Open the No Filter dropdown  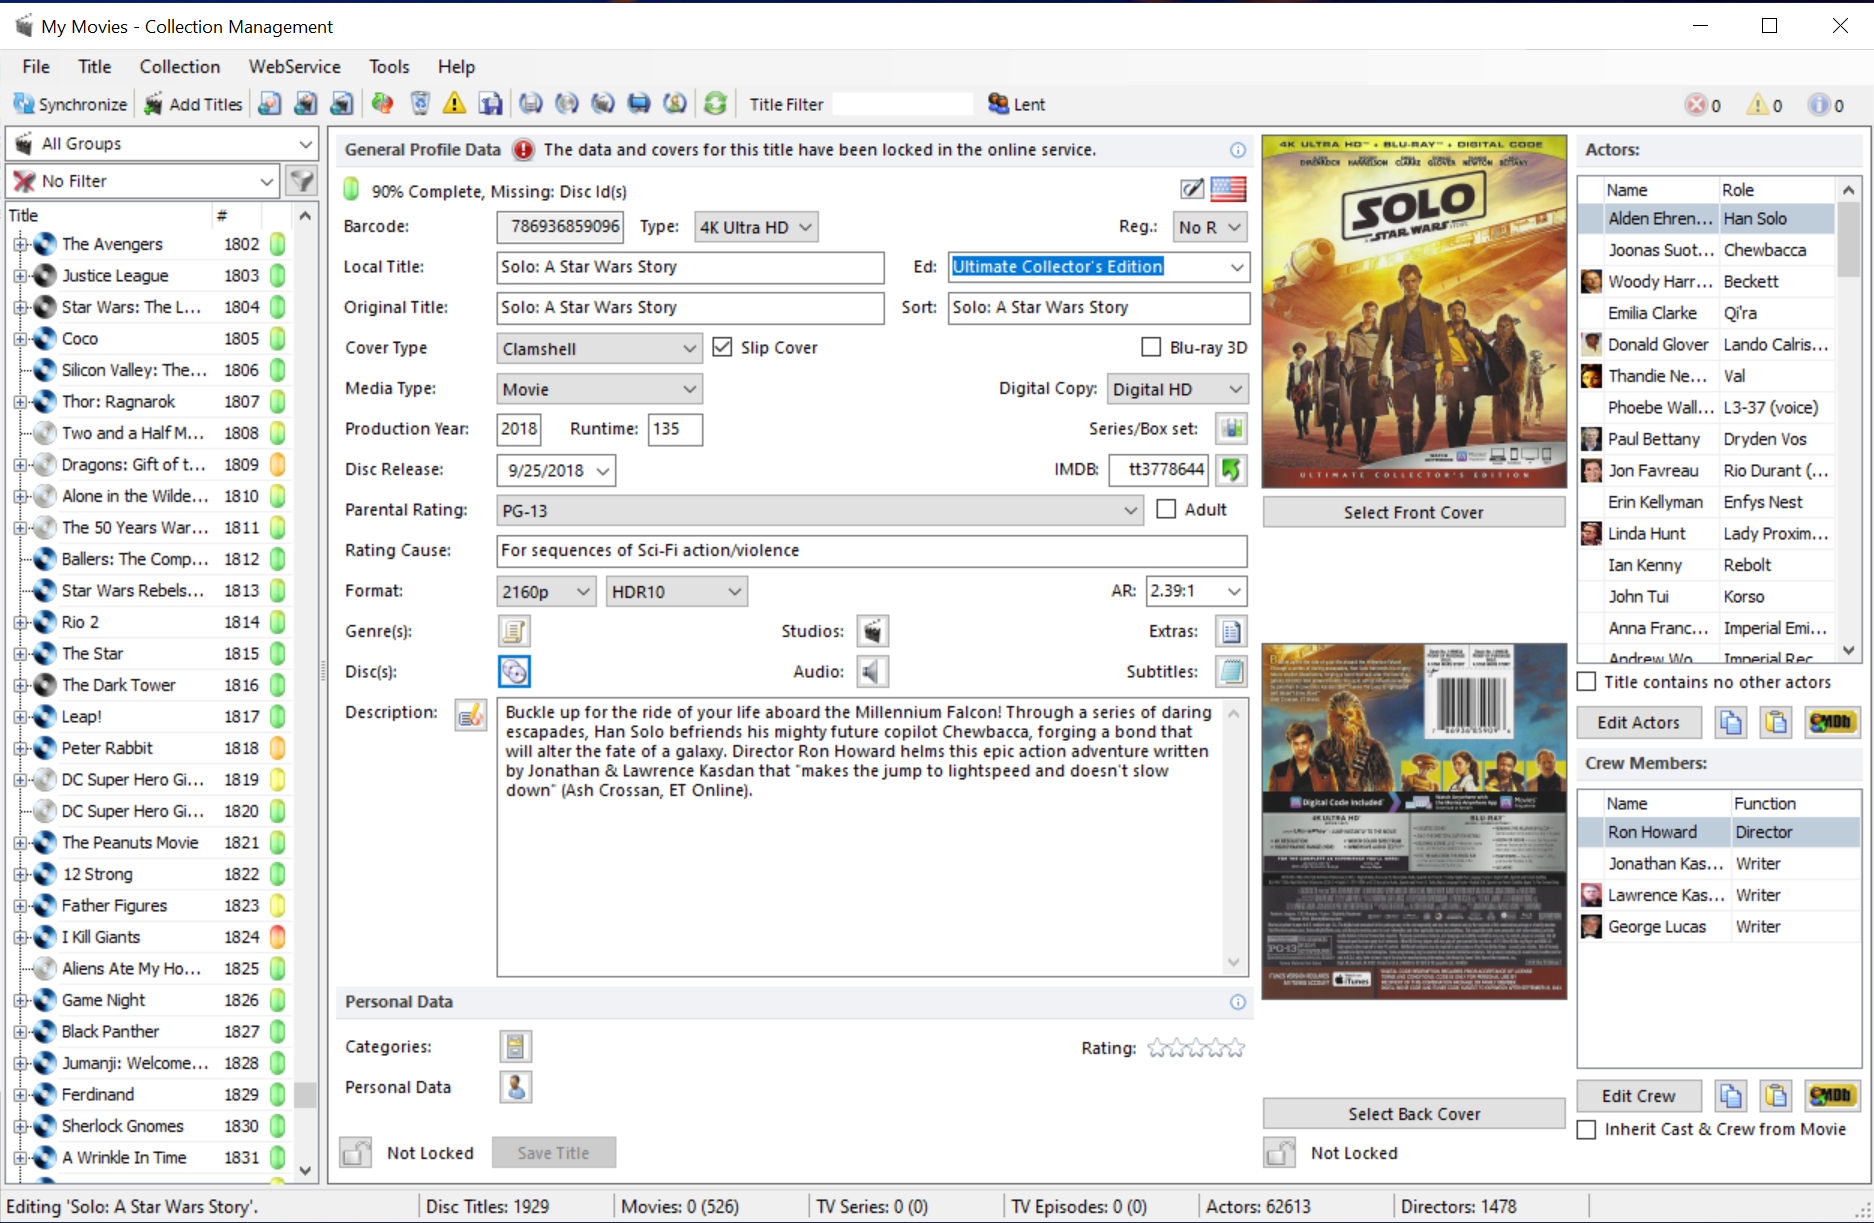click(143, 181)
